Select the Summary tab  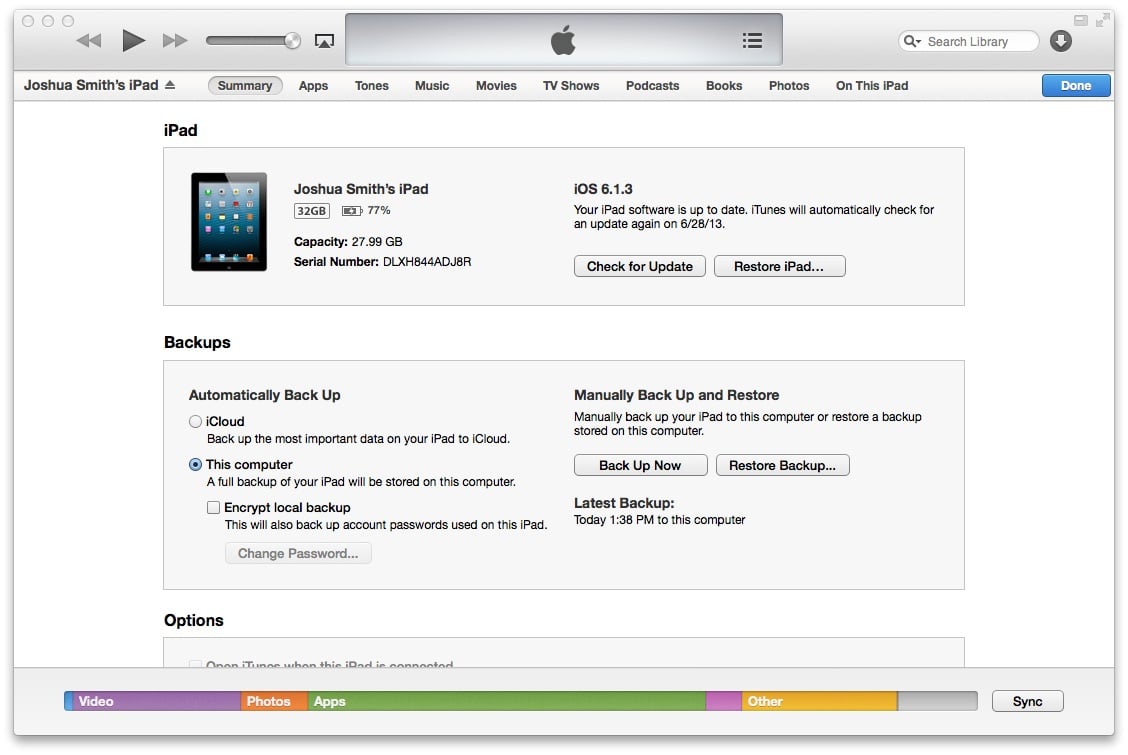pos(245,86)
